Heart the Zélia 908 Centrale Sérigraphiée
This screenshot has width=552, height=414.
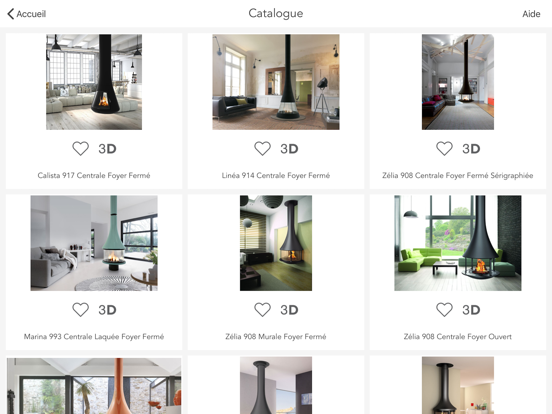pyautogui.click(x=445, y=149)
